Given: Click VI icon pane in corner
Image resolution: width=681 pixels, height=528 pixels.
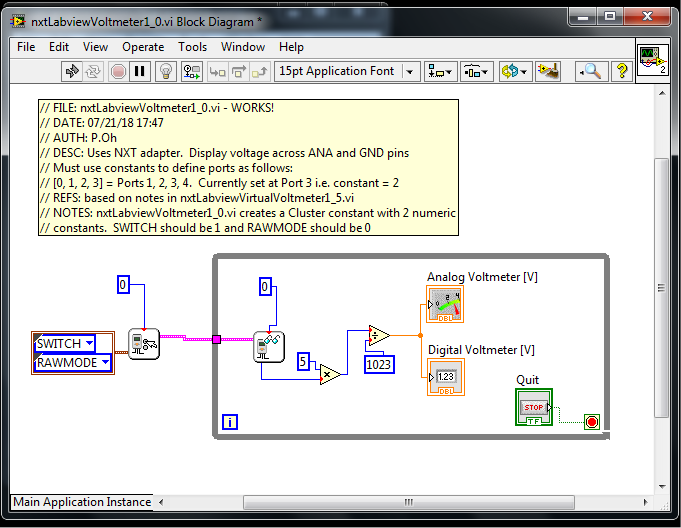Looking at the screenshot, I should tap(652, 61).
